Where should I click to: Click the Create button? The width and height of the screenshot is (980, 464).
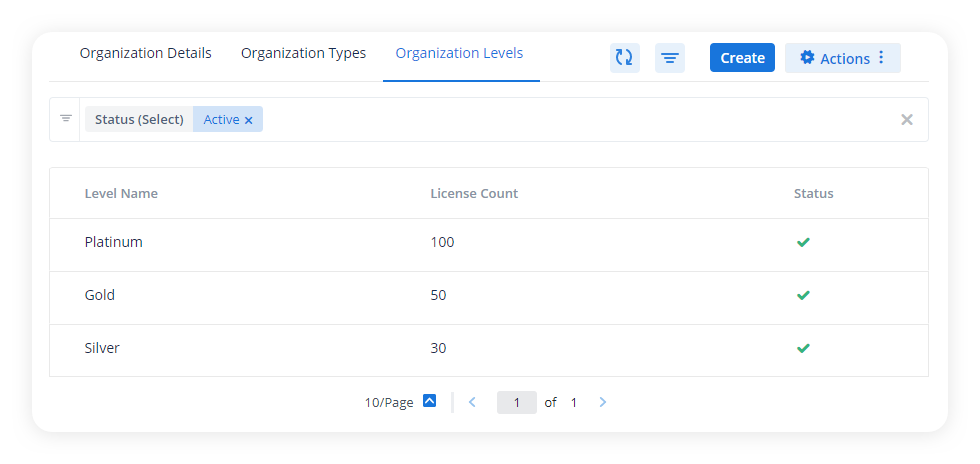tap(742, 58)
